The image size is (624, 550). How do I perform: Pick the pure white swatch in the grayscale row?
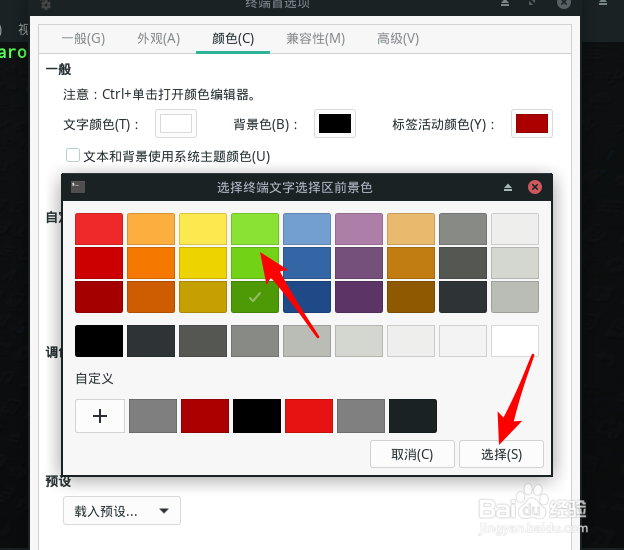pyautogui.click(x=515, y=341)
